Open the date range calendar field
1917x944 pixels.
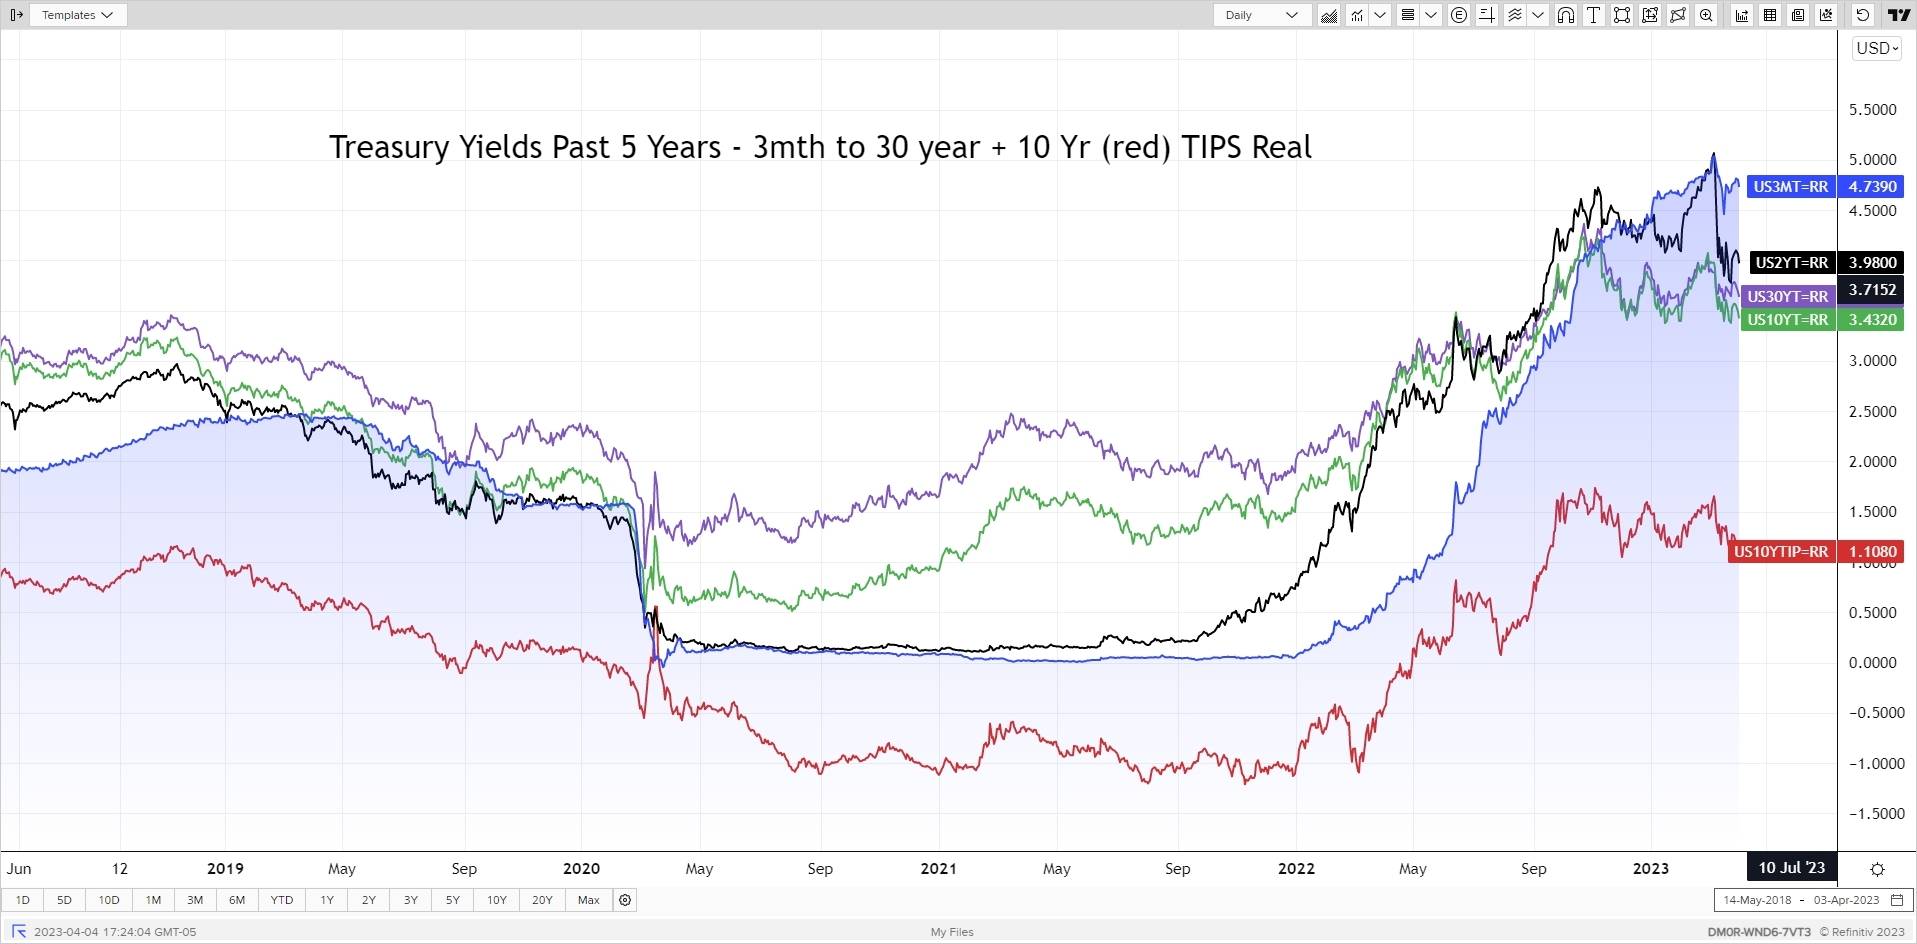tap(1812, 900)
